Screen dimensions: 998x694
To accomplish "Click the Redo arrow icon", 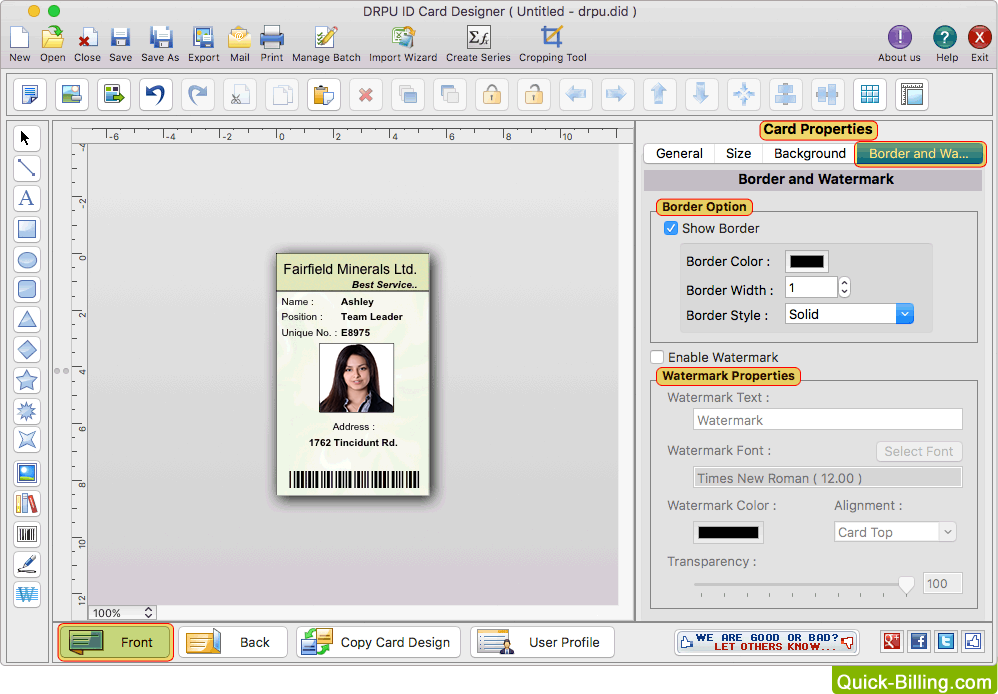I will pyautogui.click(x=197, y=95).
